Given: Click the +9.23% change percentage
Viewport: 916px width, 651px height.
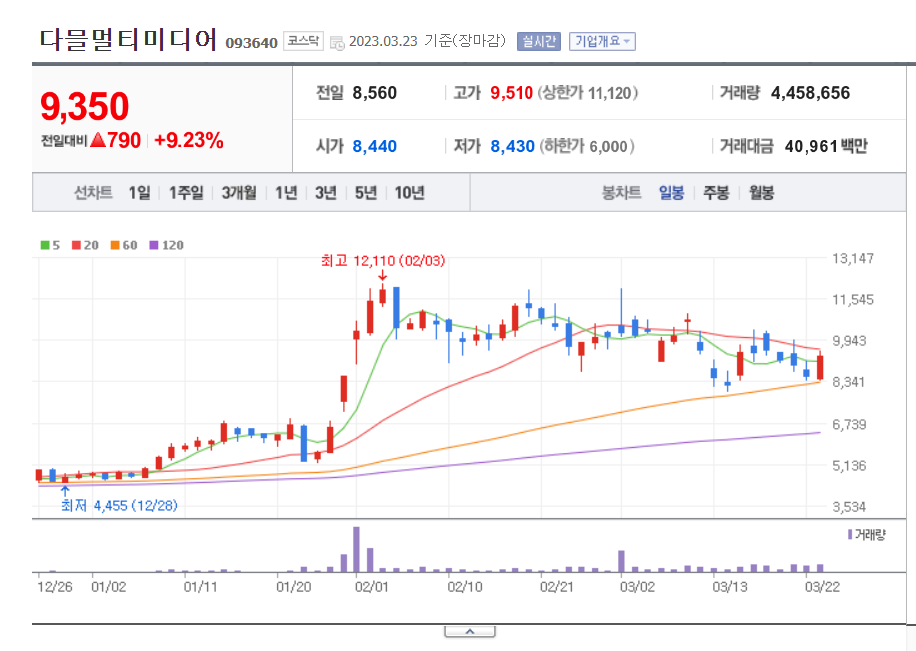Looking at the screenshot, I should (189, 141).
